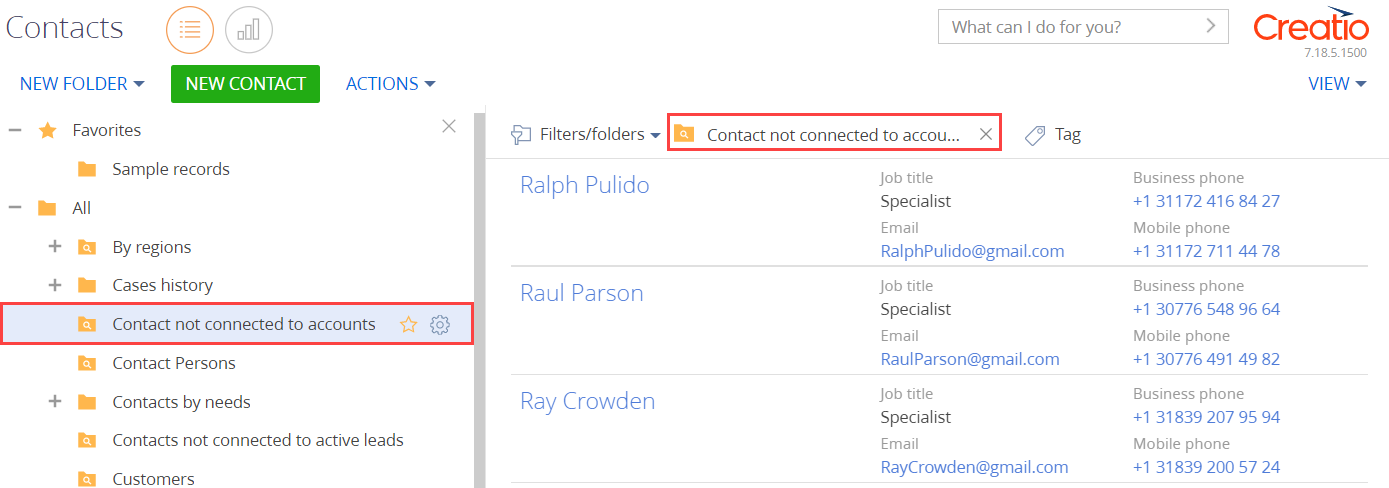Expand the By regions folder
Image resolution: width=1389 pixels, height=488 pixels.
click(55, 246)
